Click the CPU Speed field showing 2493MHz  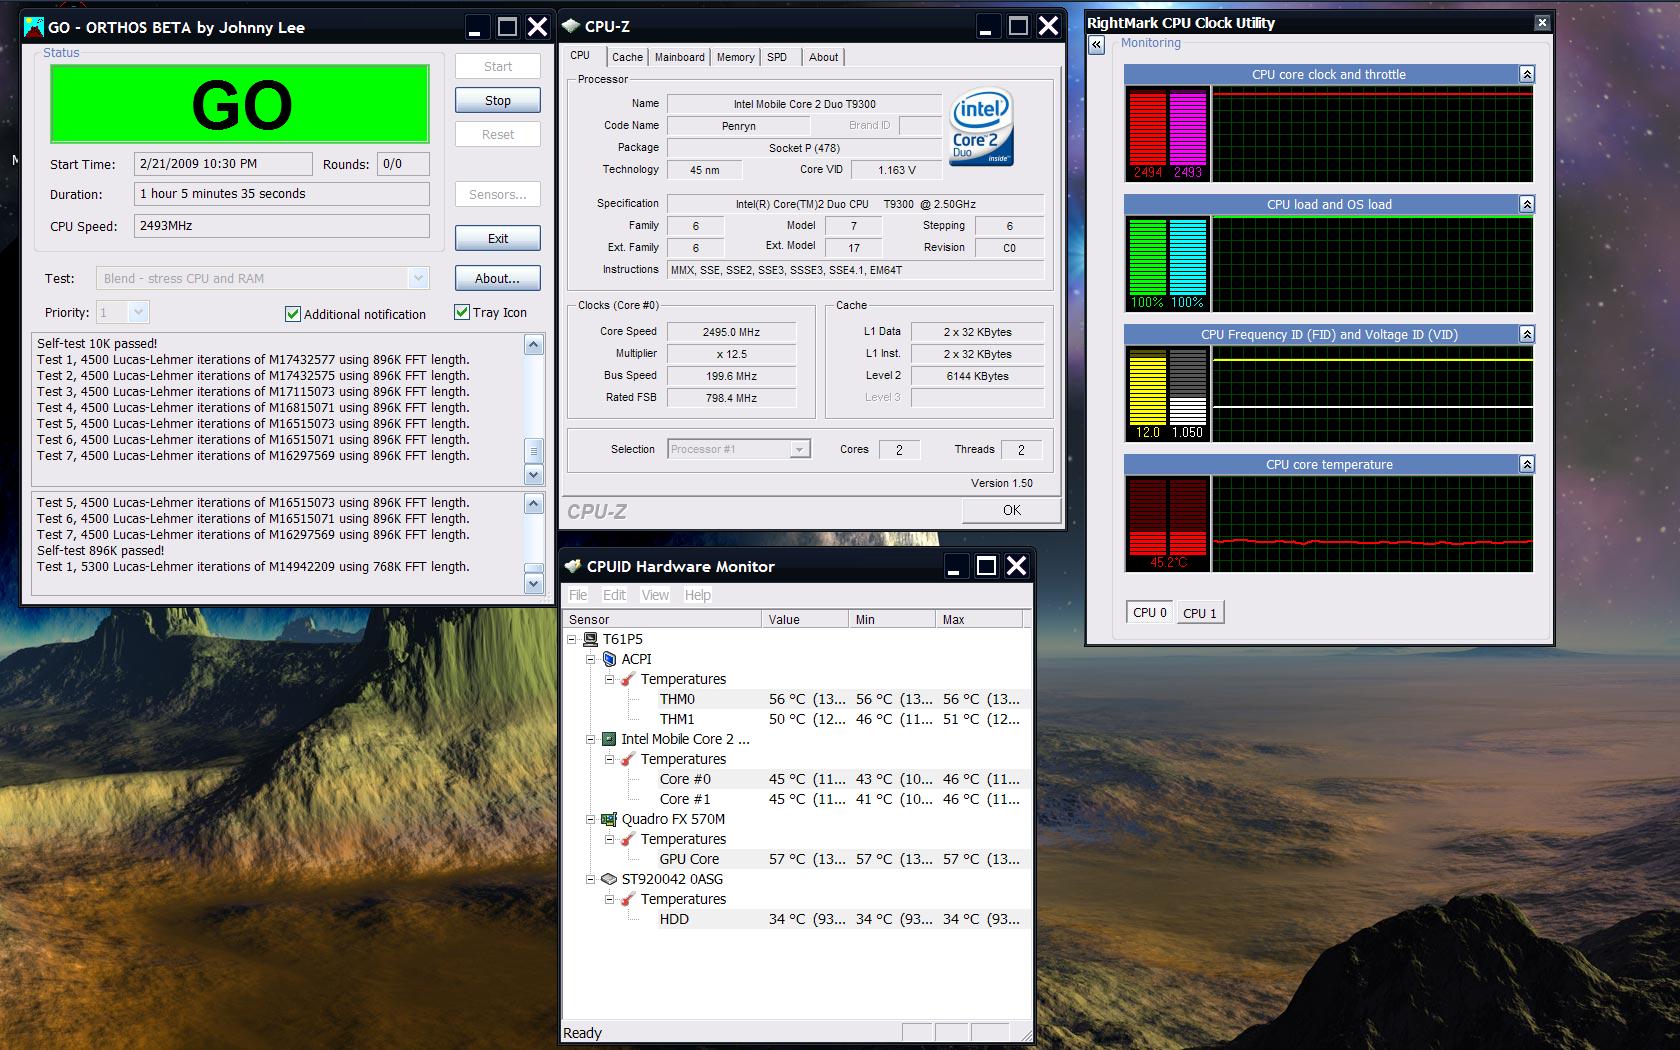tap(282, 226)
